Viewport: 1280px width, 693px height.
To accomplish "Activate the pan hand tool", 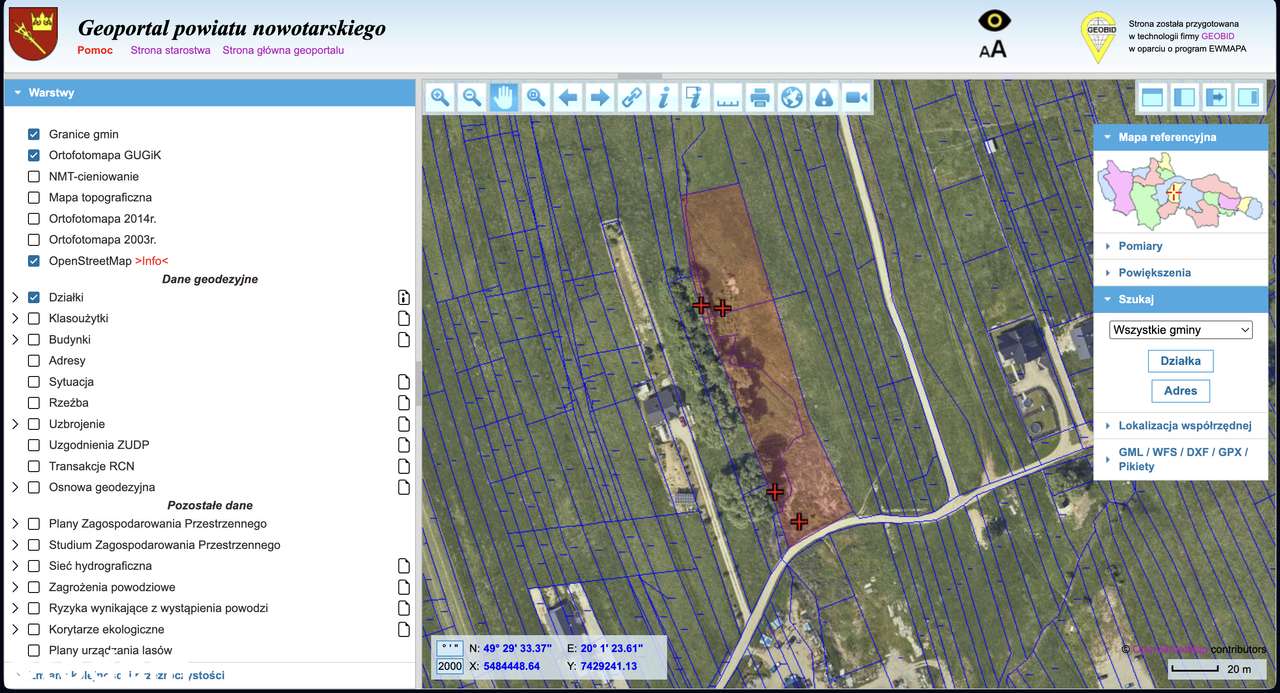I will (x=504, y=97).
